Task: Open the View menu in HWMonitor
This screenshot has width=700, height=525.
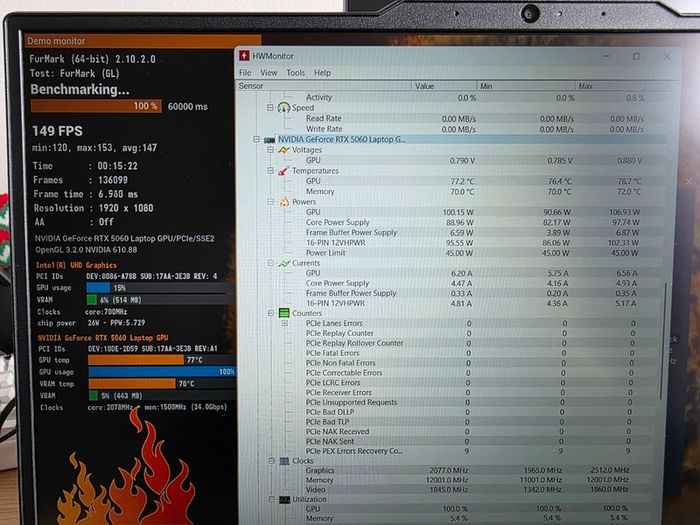Action: (x=268, y=72)
